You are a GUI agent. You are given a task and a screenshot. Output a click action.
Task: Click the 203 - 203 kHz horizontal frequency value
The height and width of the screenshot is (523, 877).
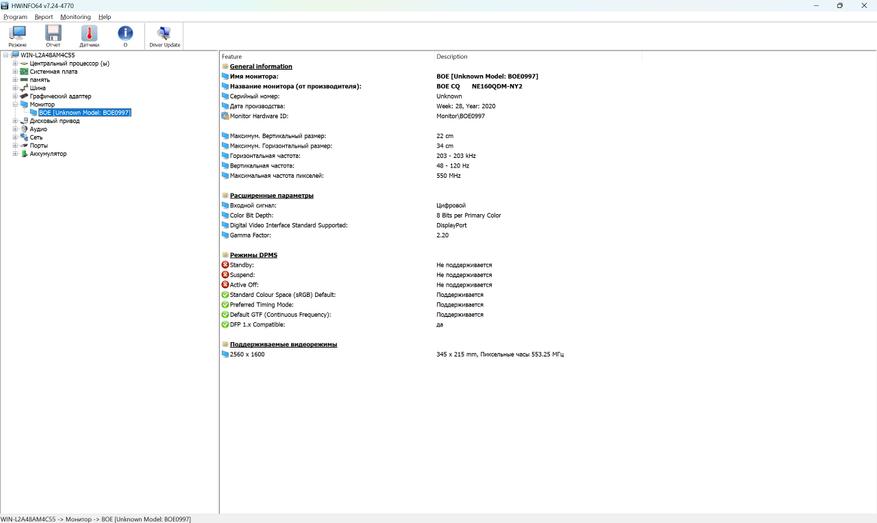(456, 156)
